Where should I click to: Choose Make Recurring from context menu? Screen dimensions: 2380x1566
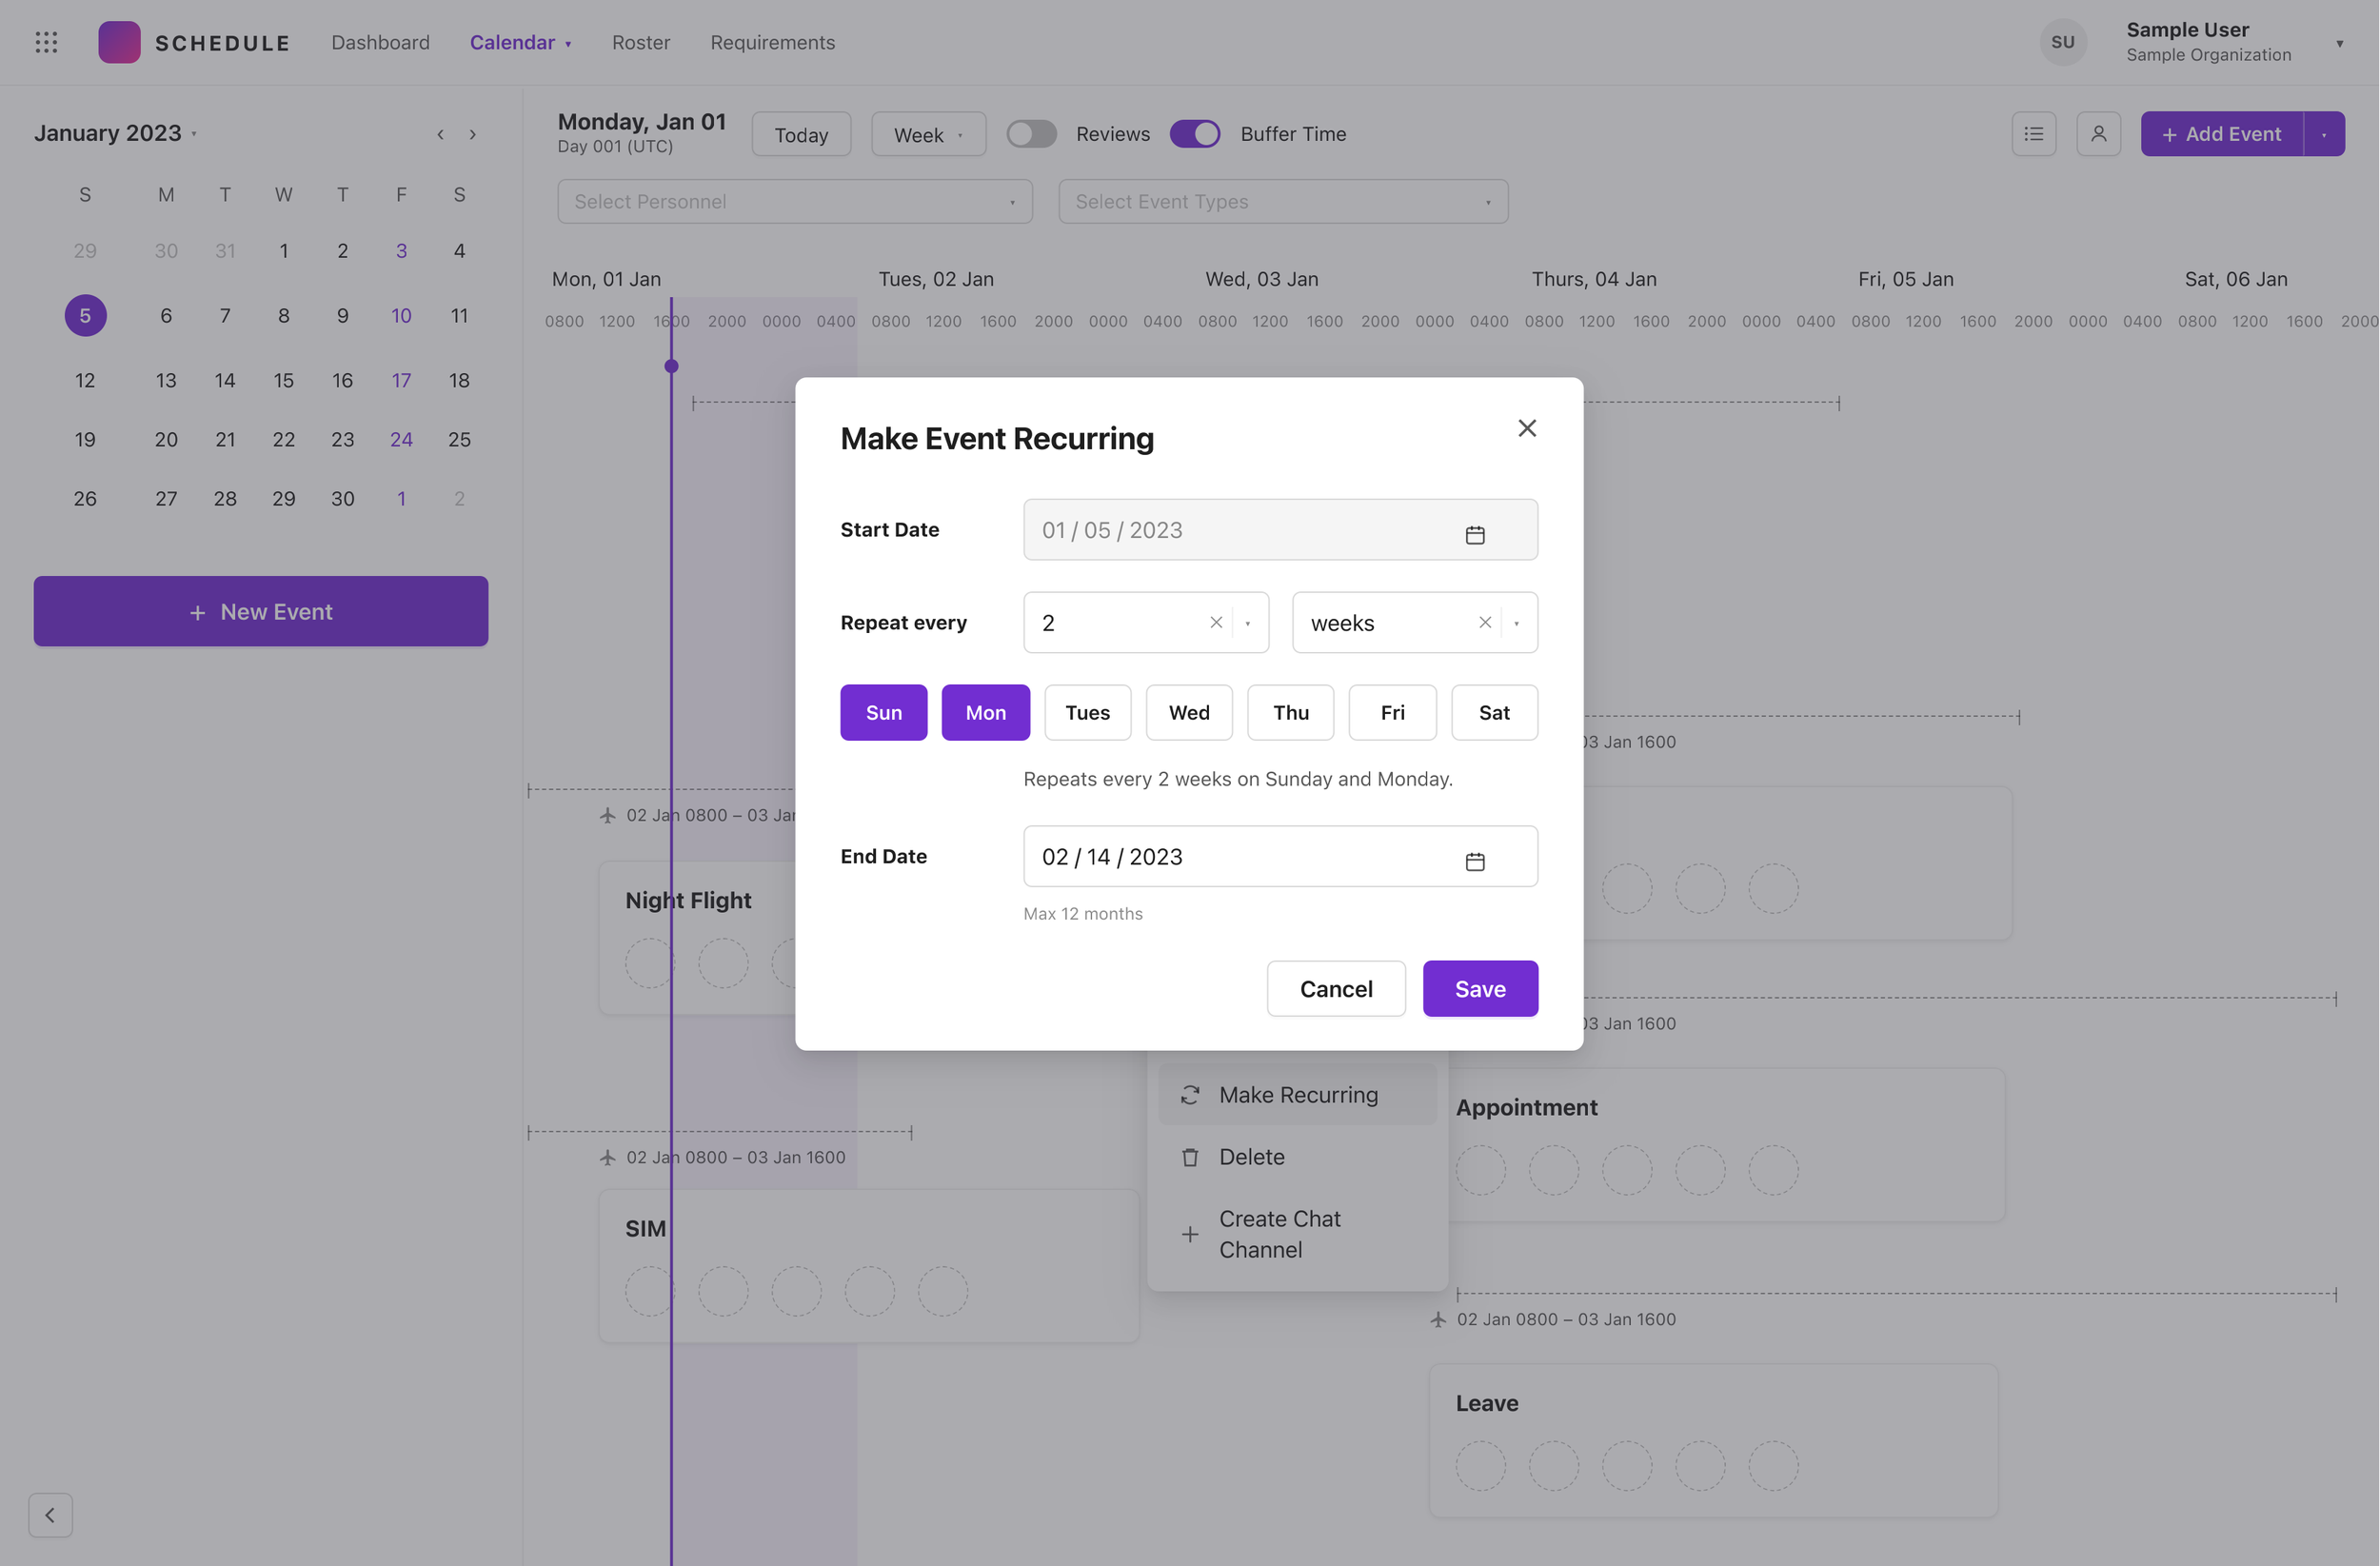(x=1297, y=1095)
